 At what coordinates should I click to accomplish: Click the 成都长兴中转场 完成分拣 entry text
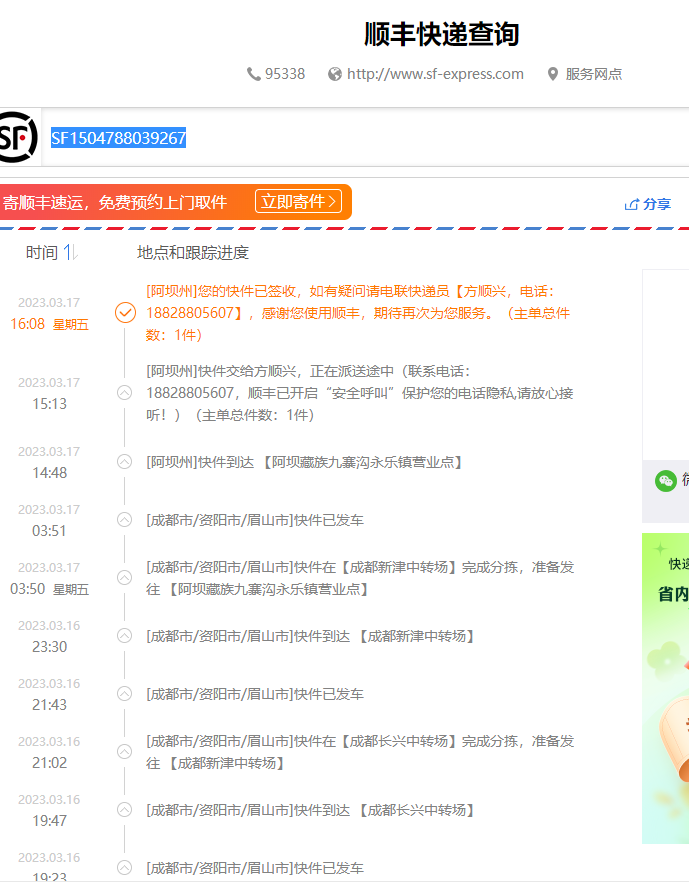[360, 752]
